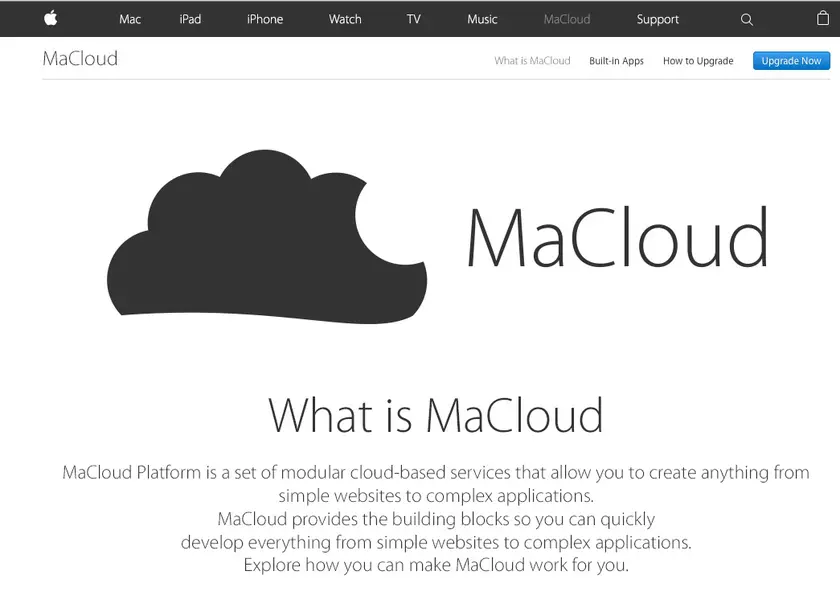
Task: Click the MaCloud page title link
Action: [x=79, y=59]
